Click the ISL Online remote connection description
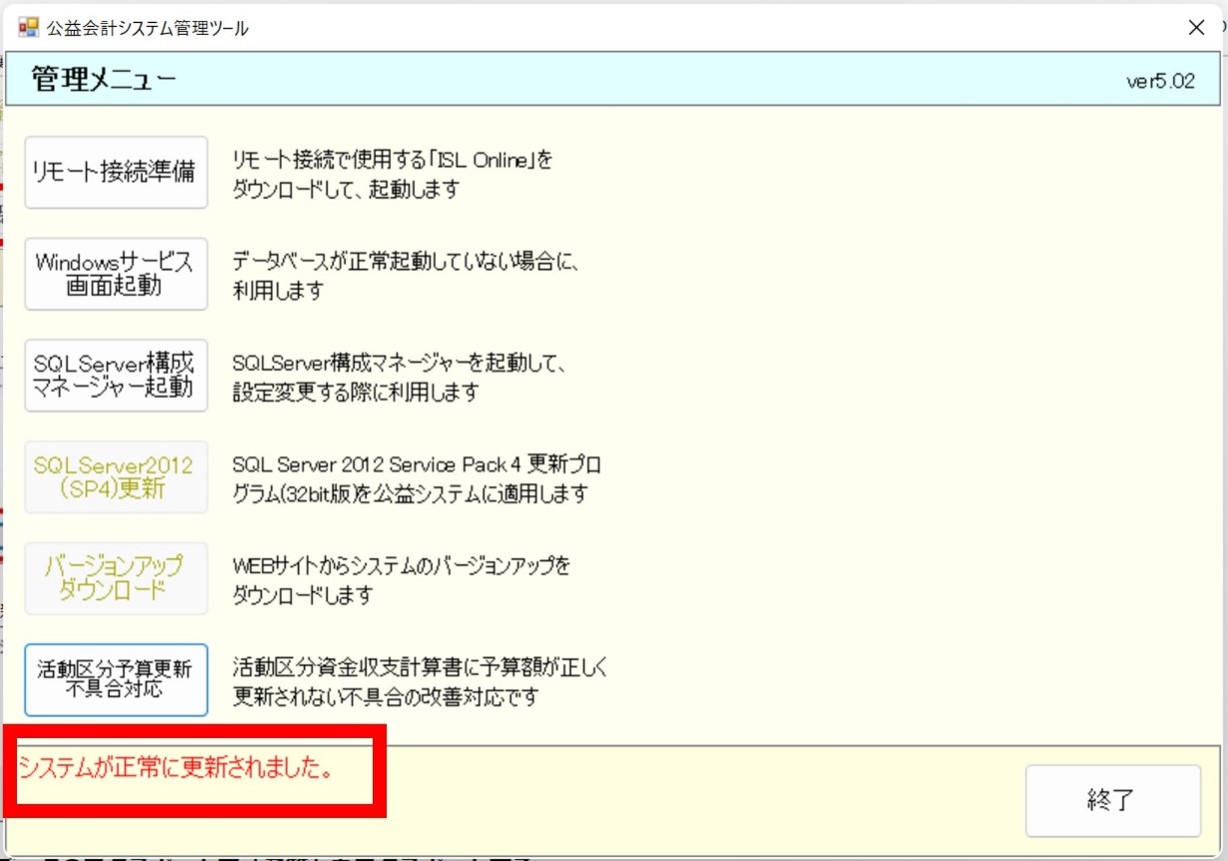The width and height of the screenshot is (1228, 861). click(392, 174)
